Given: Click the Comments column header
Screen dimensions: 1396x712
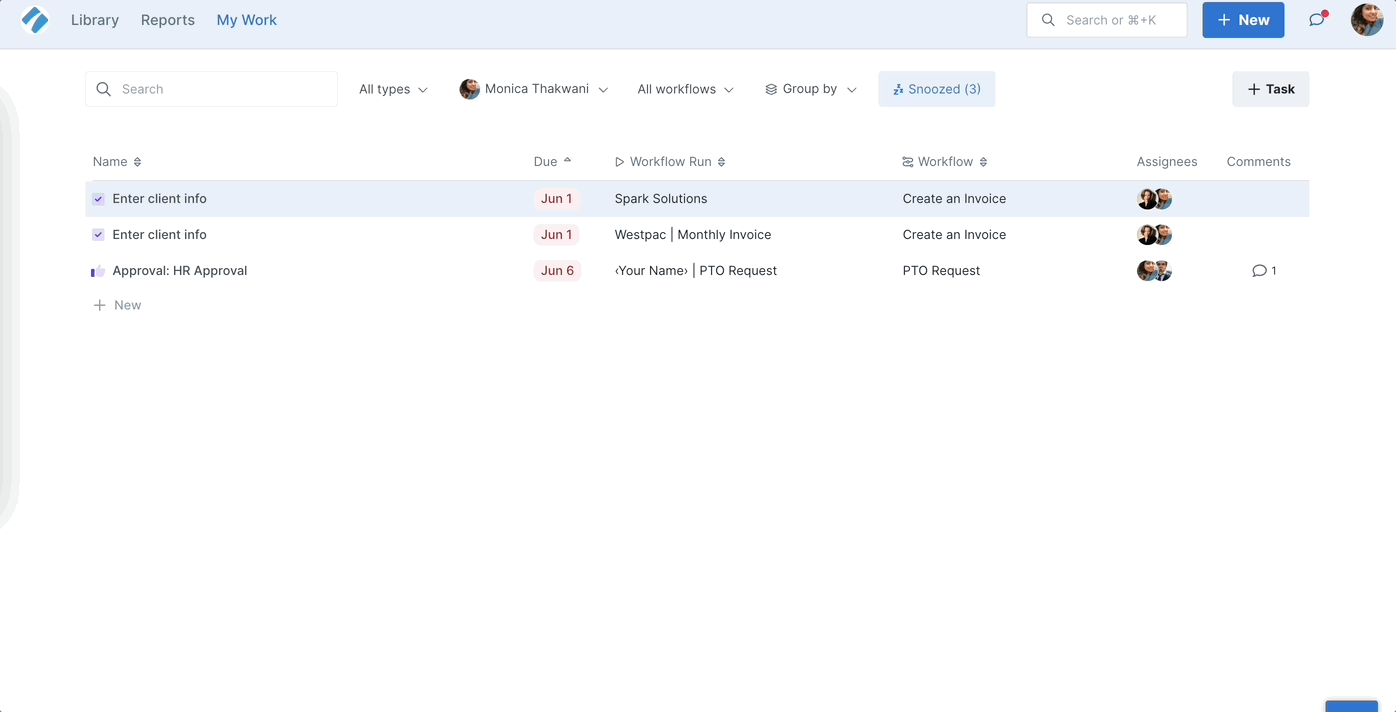Looking at the screenshot, I should pos(1259,162).
